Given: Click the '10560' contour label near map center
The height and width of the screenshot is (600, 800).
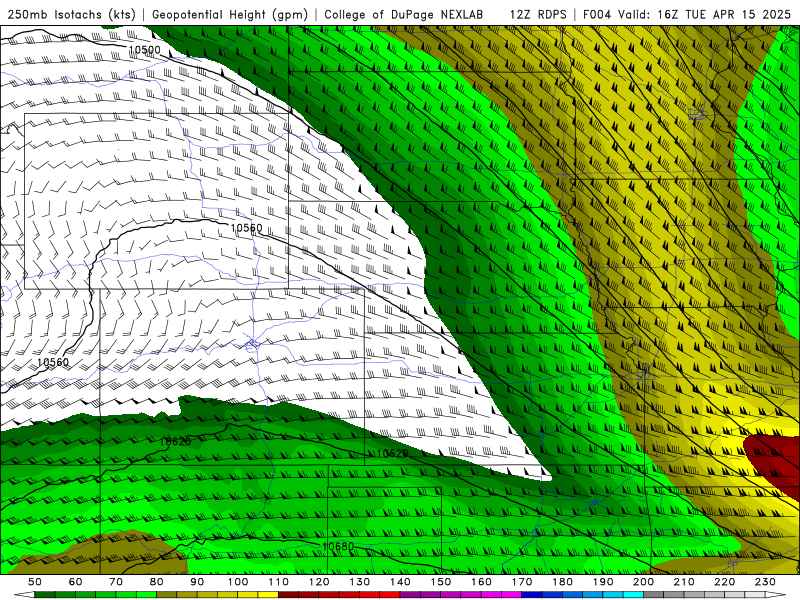Looking at the screenshot, I should 246,228.
